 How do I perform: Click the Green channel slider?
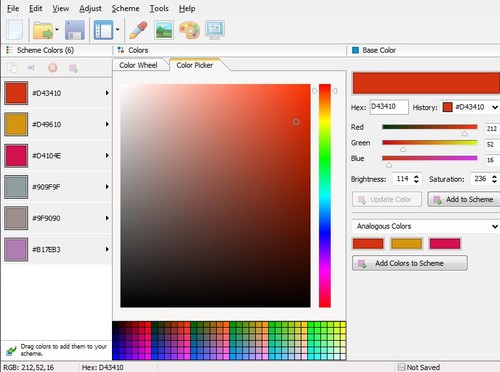point(430,143)
